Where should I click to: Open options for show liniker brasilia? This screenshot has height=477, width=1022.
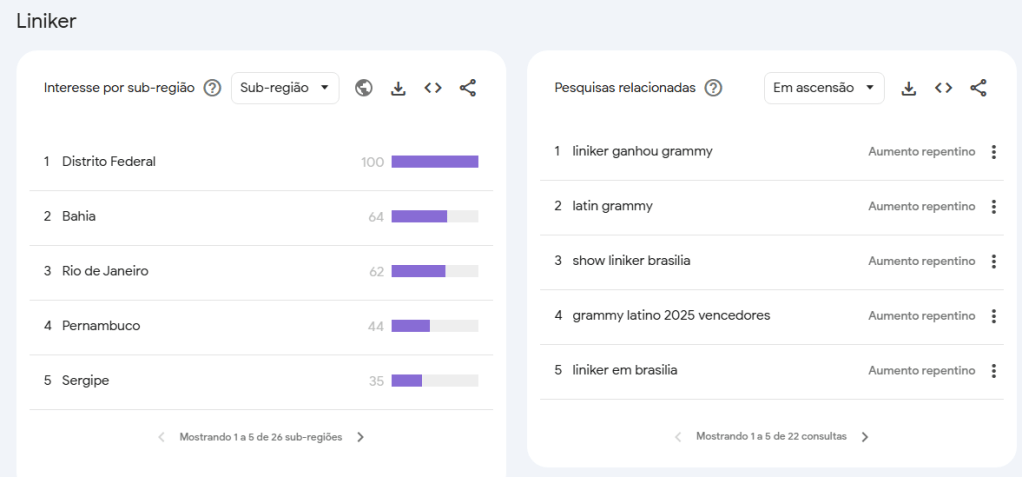click(993, 261)
